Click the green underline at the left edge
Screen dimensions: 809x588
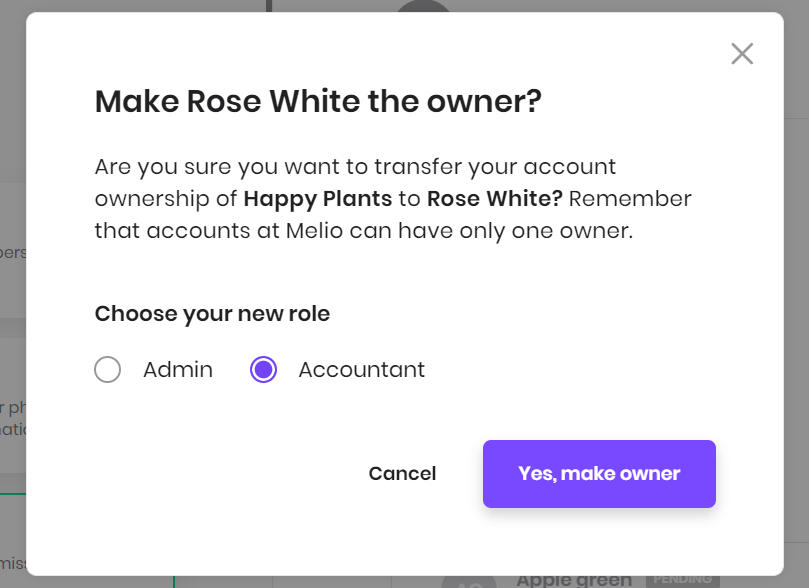[x=13, y=494]
